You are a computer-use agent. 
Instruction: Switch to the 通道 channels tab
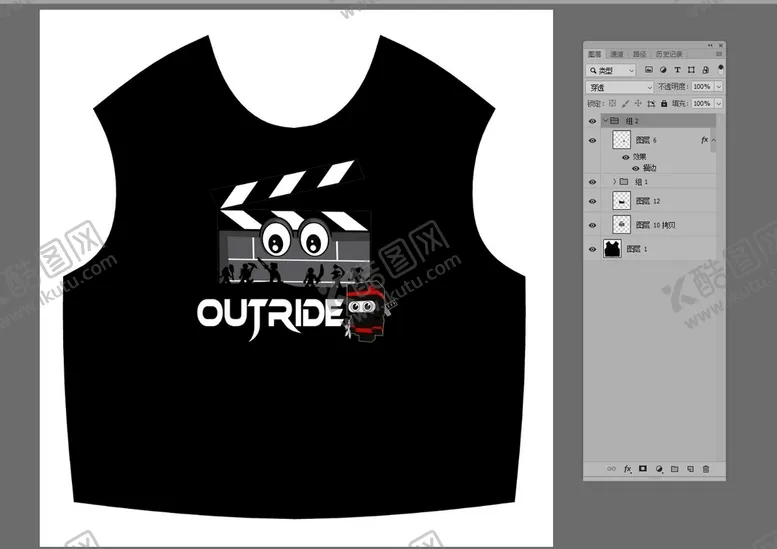617,53
